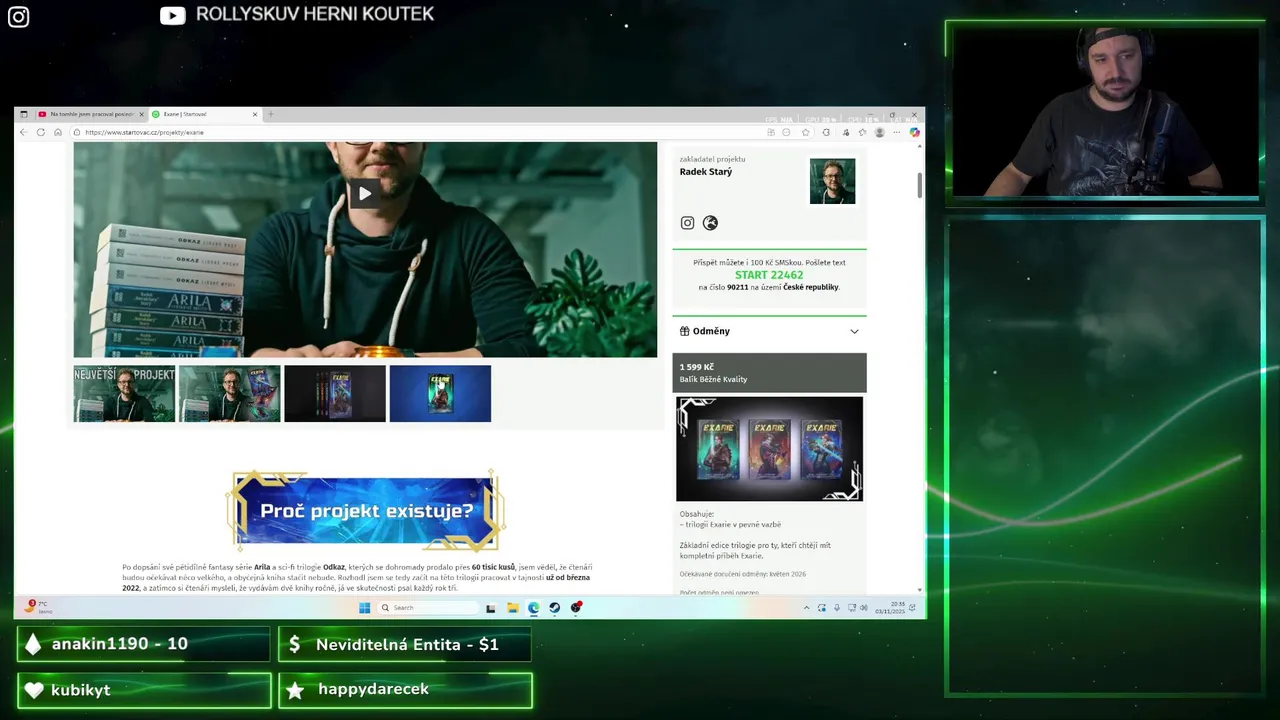Go back in the browser

pyautogui.click(x=24, y=132)
